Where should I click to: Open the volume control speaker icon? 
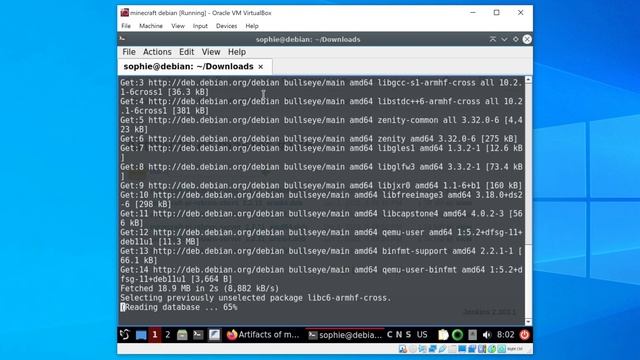(487, 335)
